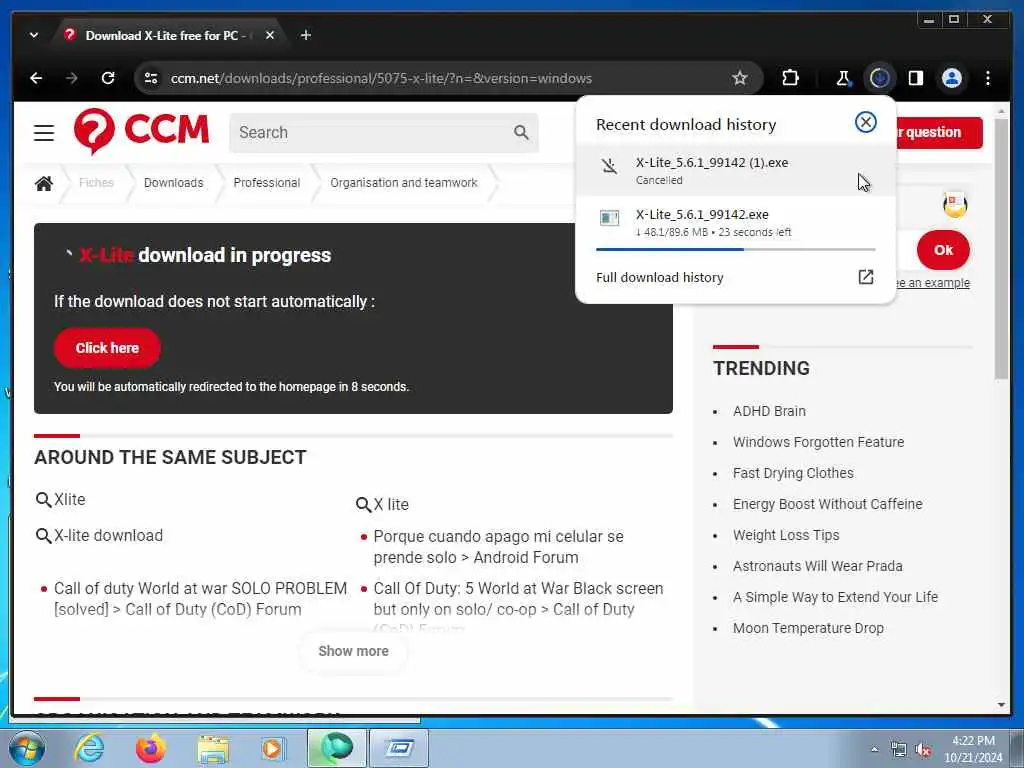Open Windows Start button

click(x=27, y=748)
